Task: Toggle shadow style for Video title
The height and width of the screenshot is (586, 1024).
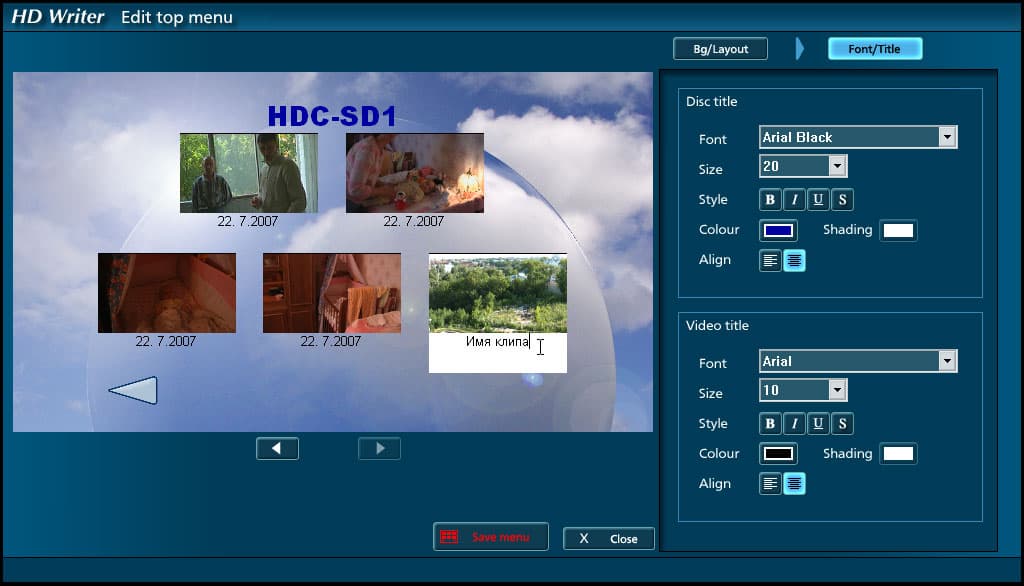Action: pos(842,424)
